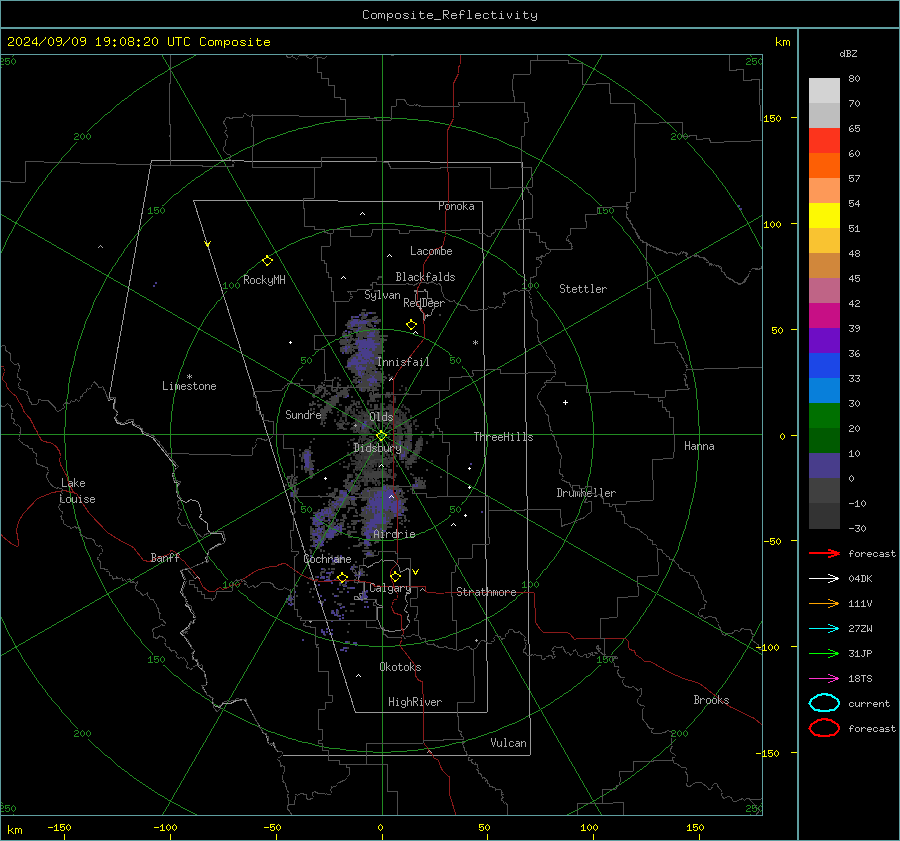Image resolution: width=900 pixels, height=841 pixels.
Task: Click the Lacombe city label
Action: click(x=431, y=251)
